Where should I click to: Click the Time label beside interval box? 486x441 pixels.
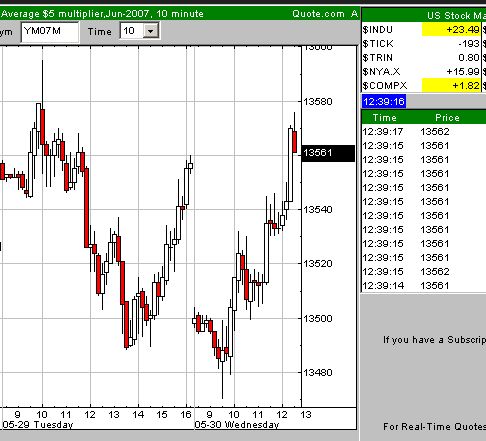tap(99, 32)
